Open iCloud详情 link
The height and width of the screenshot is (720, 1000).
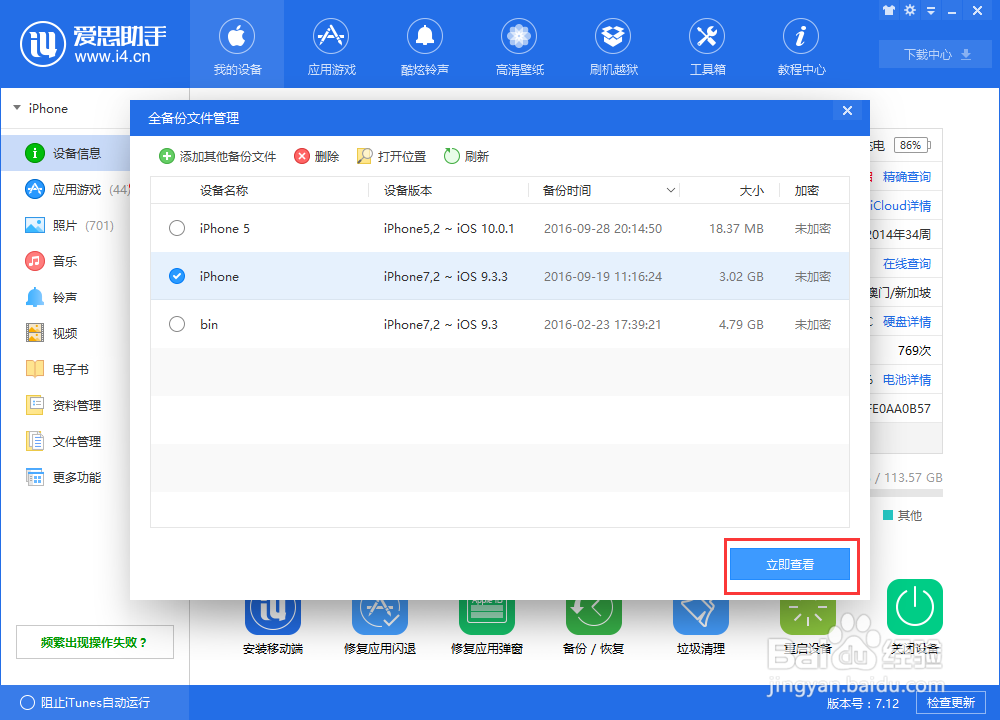(901, 205)
